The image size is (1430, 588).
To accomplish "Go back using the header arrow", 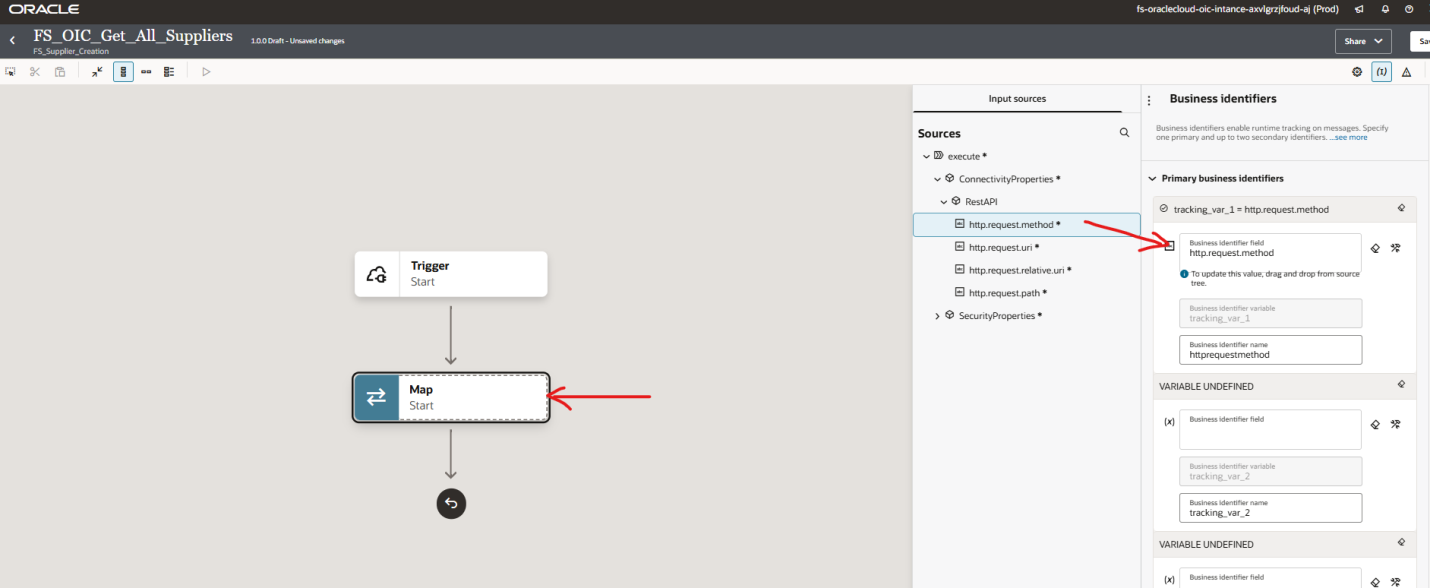I will coord(12,41).
